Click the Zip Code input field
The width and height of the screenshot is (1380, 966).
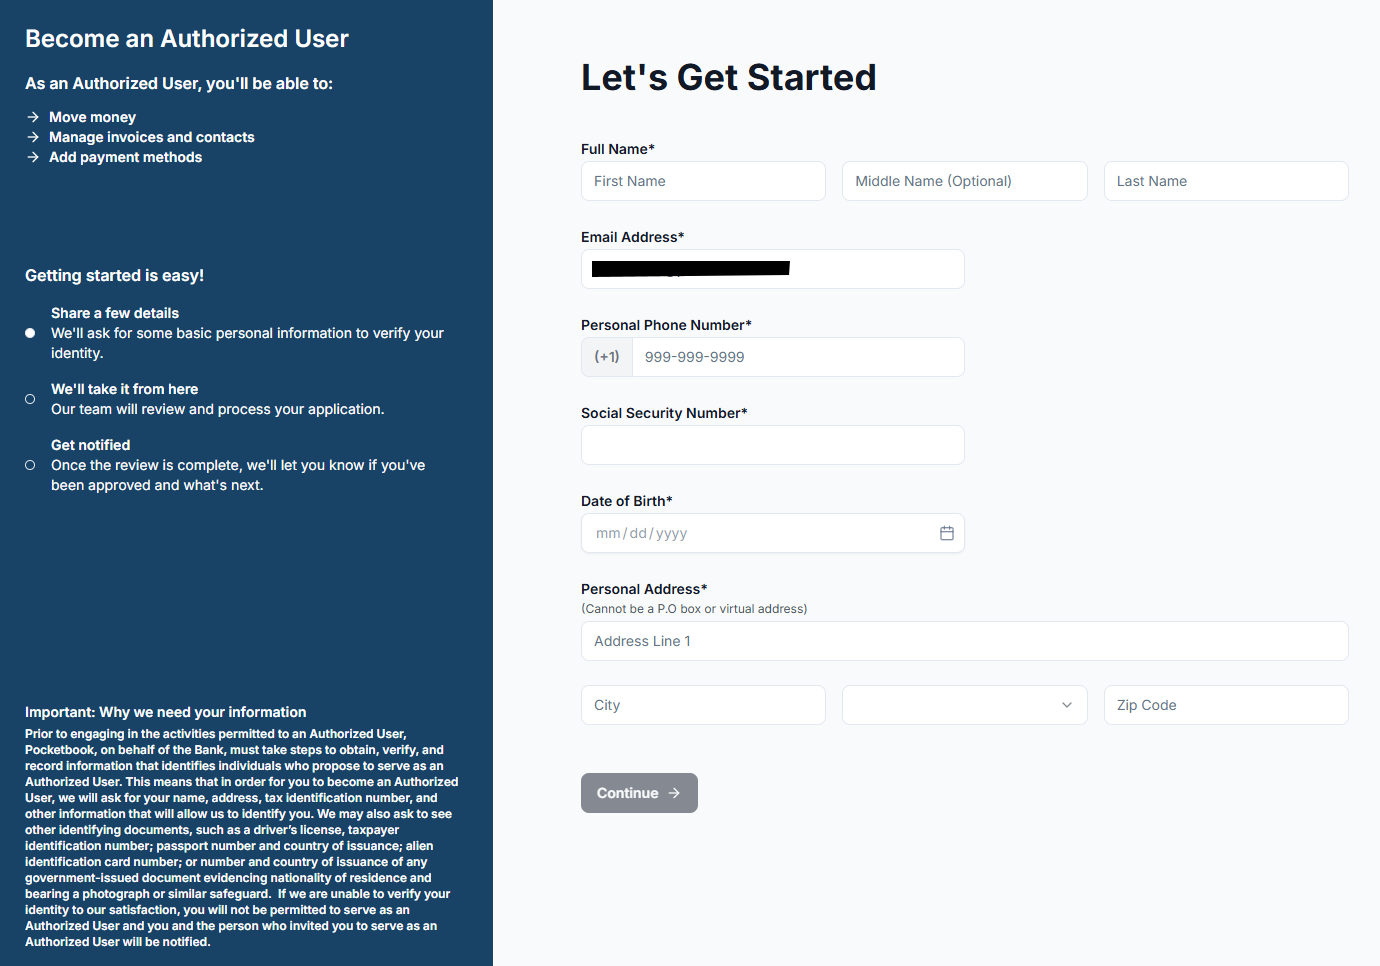point(1225,705)
